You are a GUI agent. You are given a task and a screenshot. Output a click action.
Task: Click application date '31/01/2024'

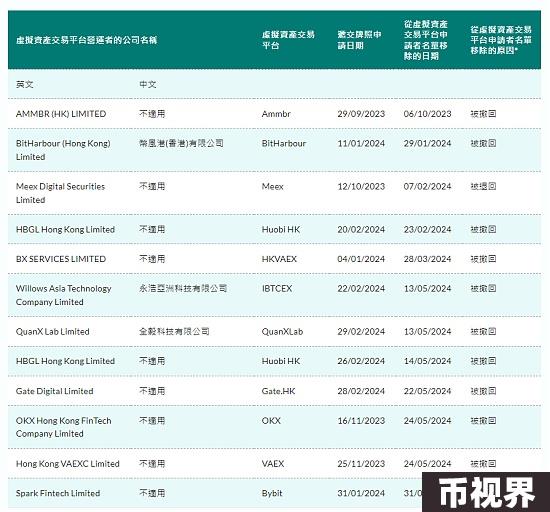[361, 493]
